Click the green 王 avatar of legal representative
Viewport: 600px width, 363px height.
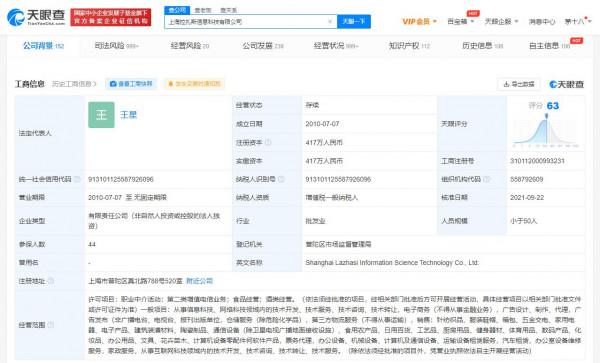point(101,115)
